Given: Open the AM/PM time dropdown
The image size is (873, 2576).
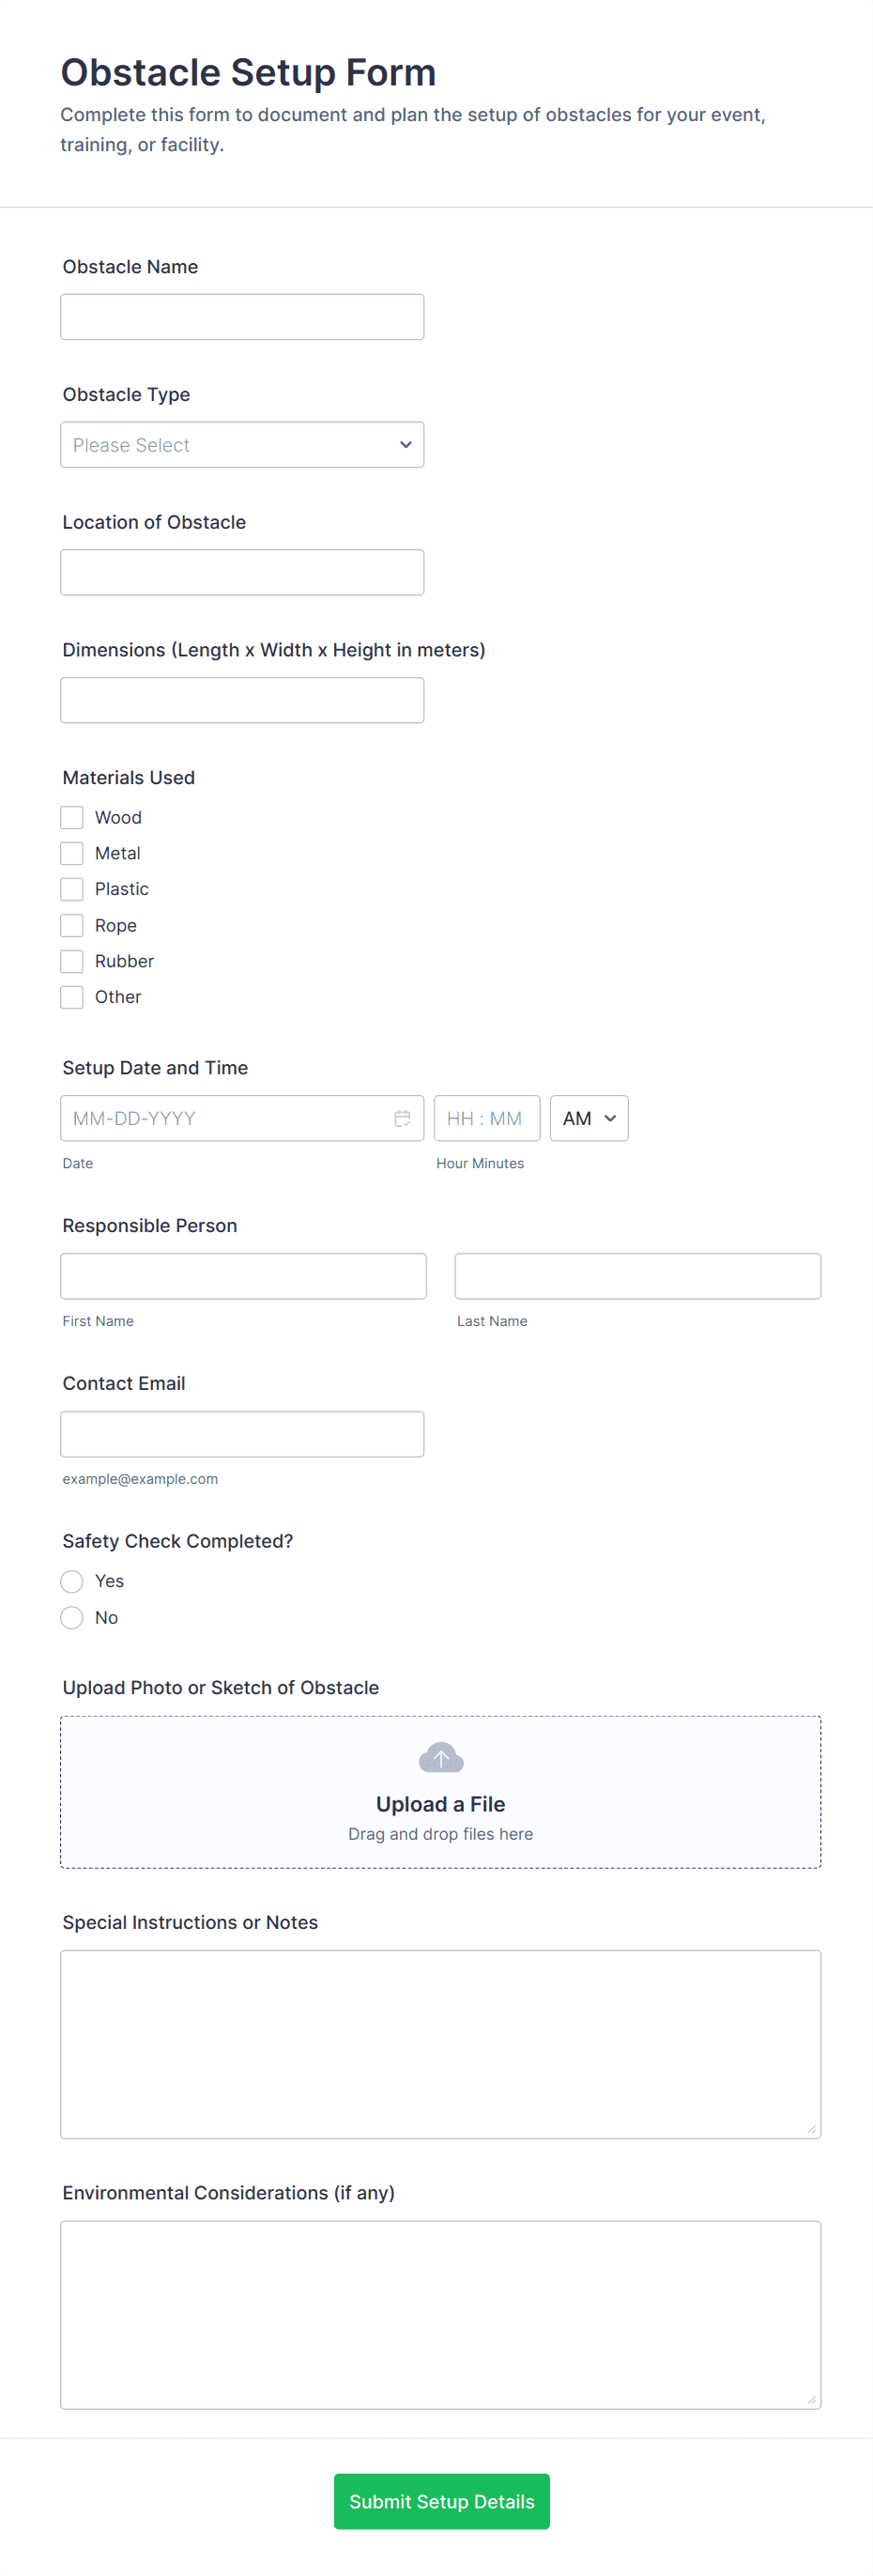Looking at the screenshot, I should click(x=588, y=1118).
